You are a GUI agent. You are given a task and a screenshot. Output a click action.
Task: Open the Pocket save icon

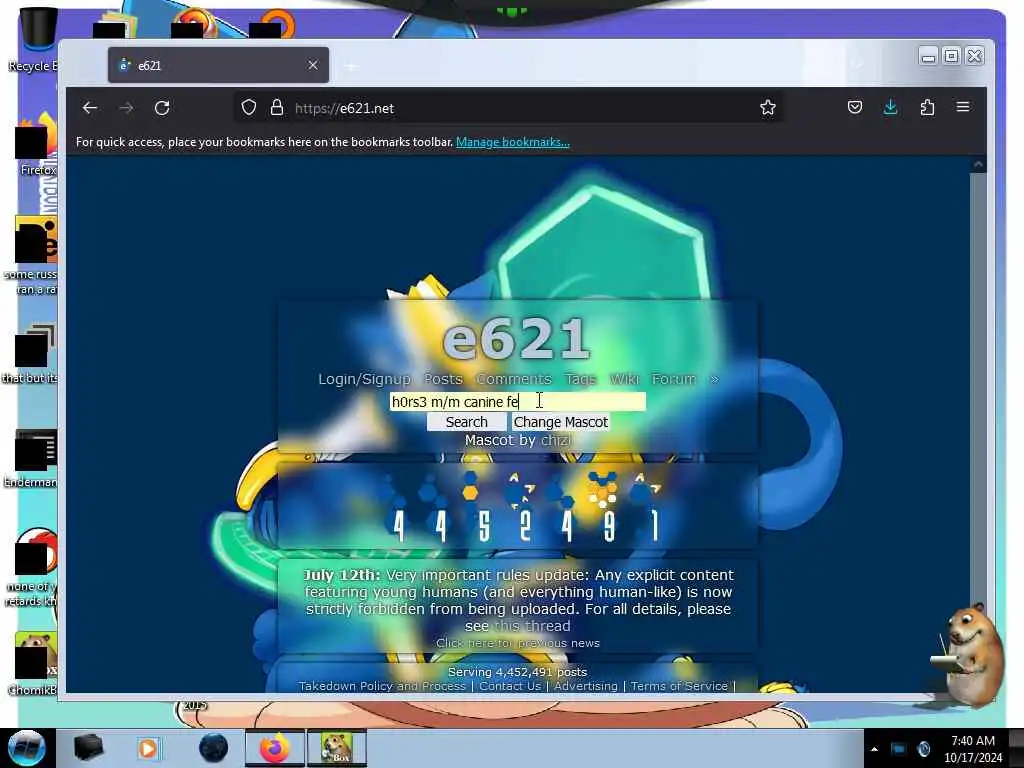(x=855, y=107)
